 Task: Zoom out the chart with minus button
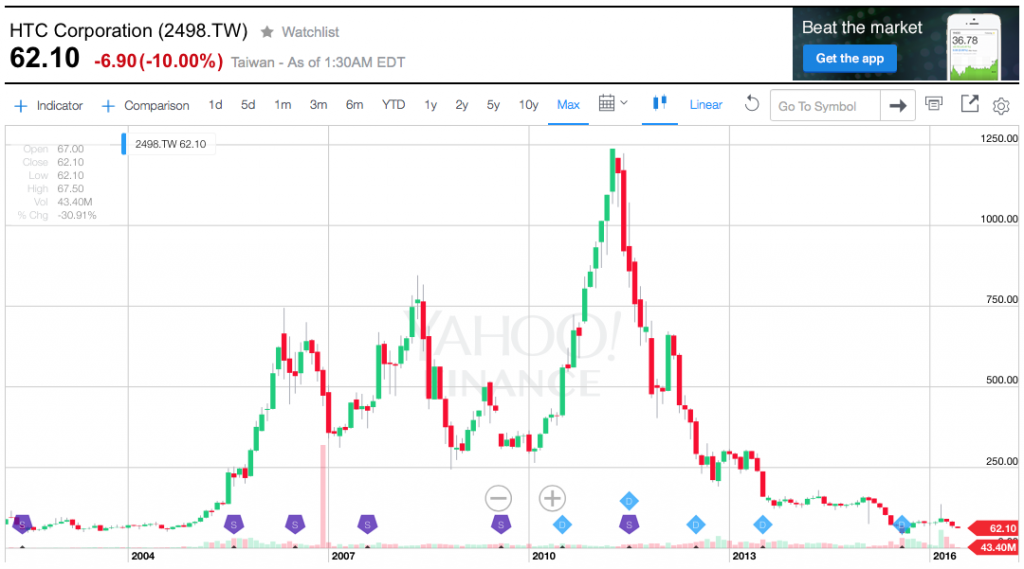tap(498, 498)
